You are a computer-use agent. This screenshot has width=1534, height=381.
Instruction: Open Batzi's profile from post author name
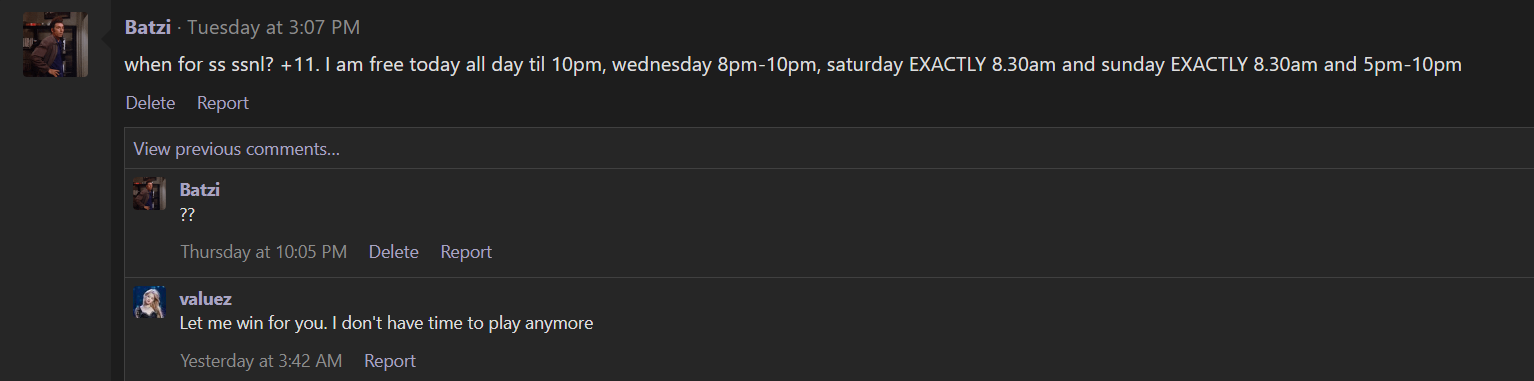click(x=148, y=27)
